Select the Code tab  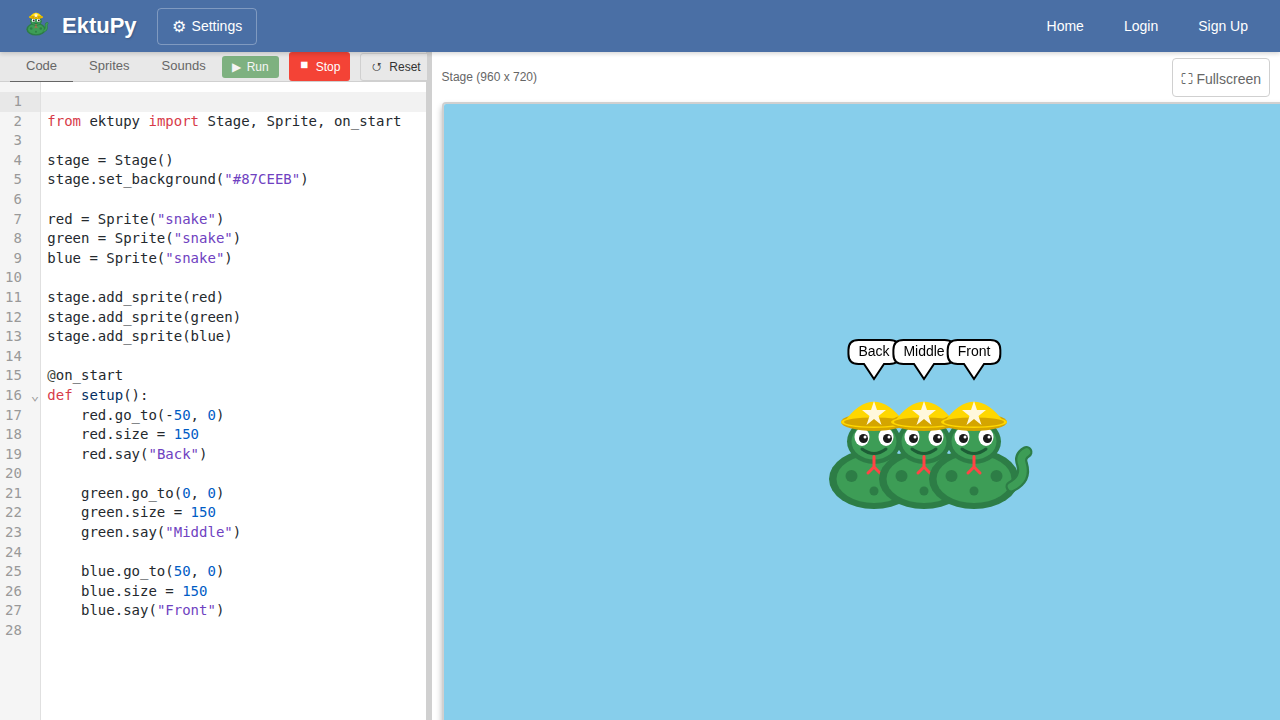coord(41,66)
